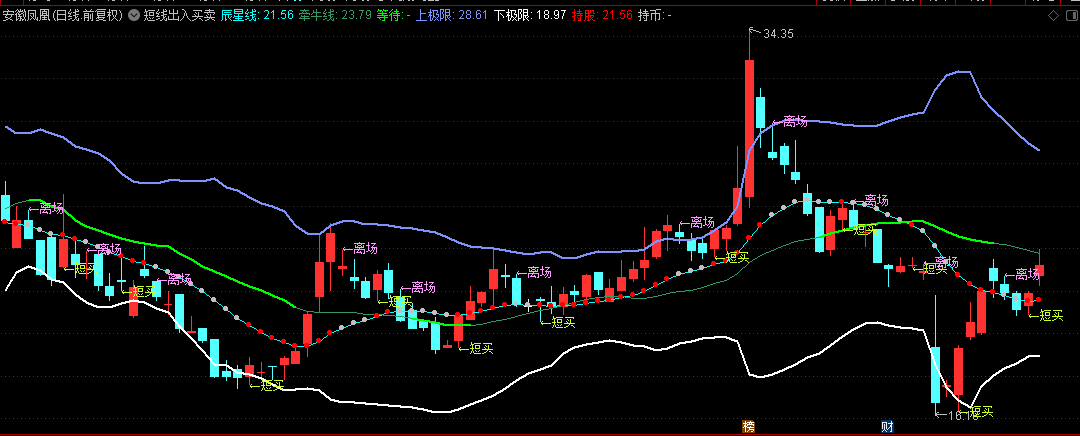Open the indicator dropdown arrow beside 短线出入买卖
1080x436 pixels.
pos(134,15)
